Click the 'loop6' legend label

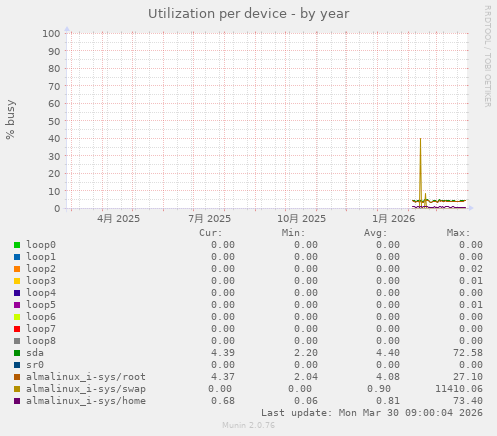(x=41, y=317)
